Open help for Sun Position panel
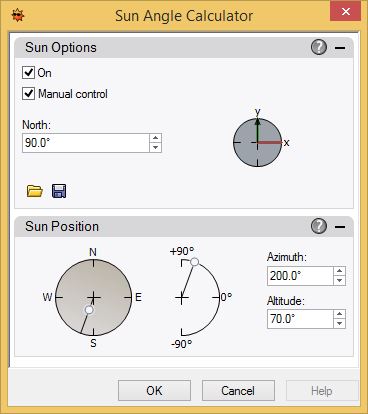Screen dimensions: 368x414 [319, 226]
